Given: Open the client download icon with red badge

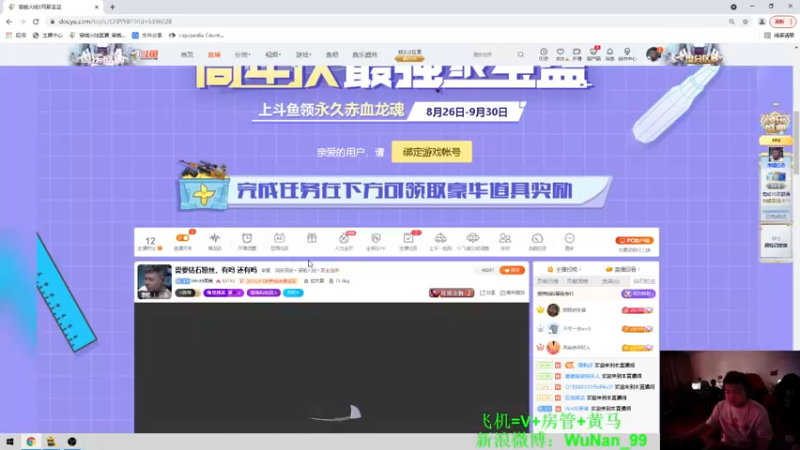Looking at the screenshot, I should click(593, 52).
